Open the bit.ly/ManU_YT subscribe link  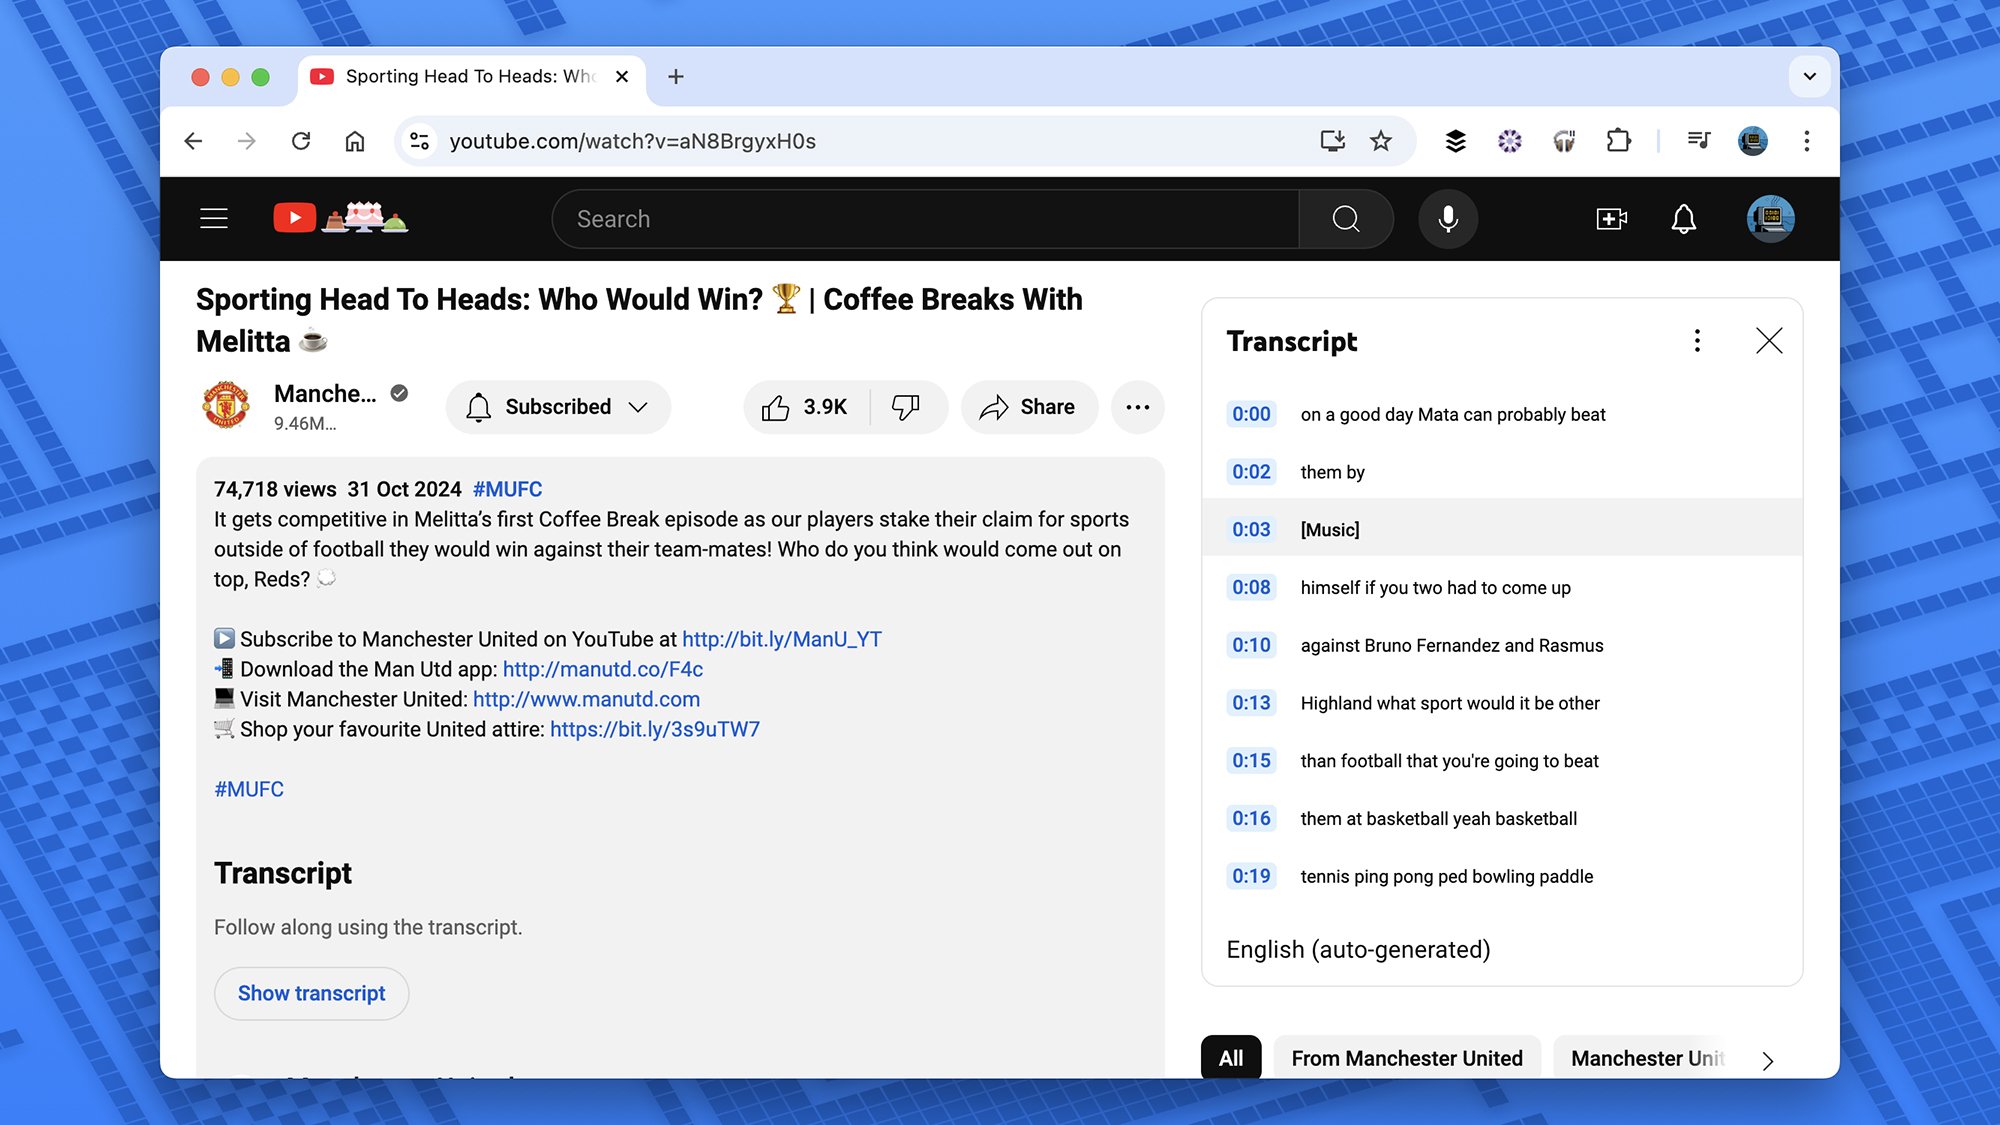click(782, 639)
